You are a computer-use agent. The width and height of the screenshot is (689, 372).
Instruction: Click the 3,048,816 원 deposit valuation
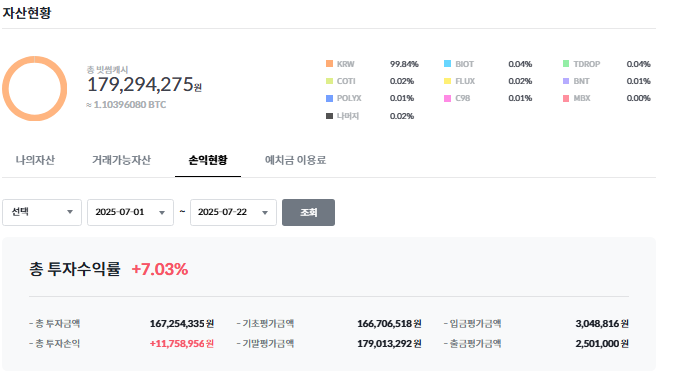pos(602,324)
